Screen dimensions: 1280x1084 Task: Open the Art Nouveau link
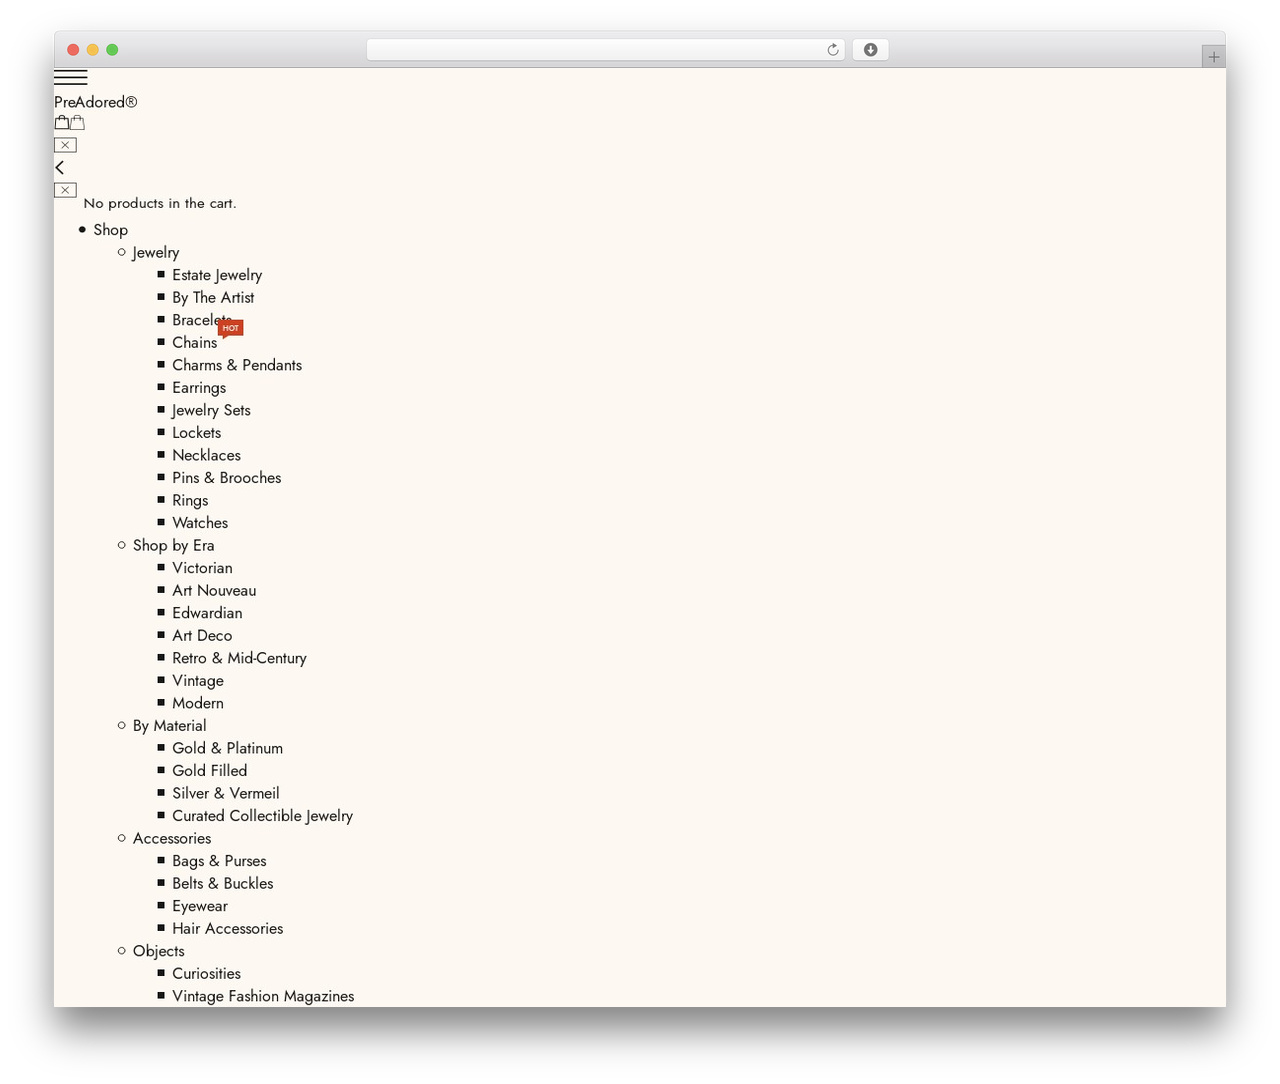[x=214, y=591]
